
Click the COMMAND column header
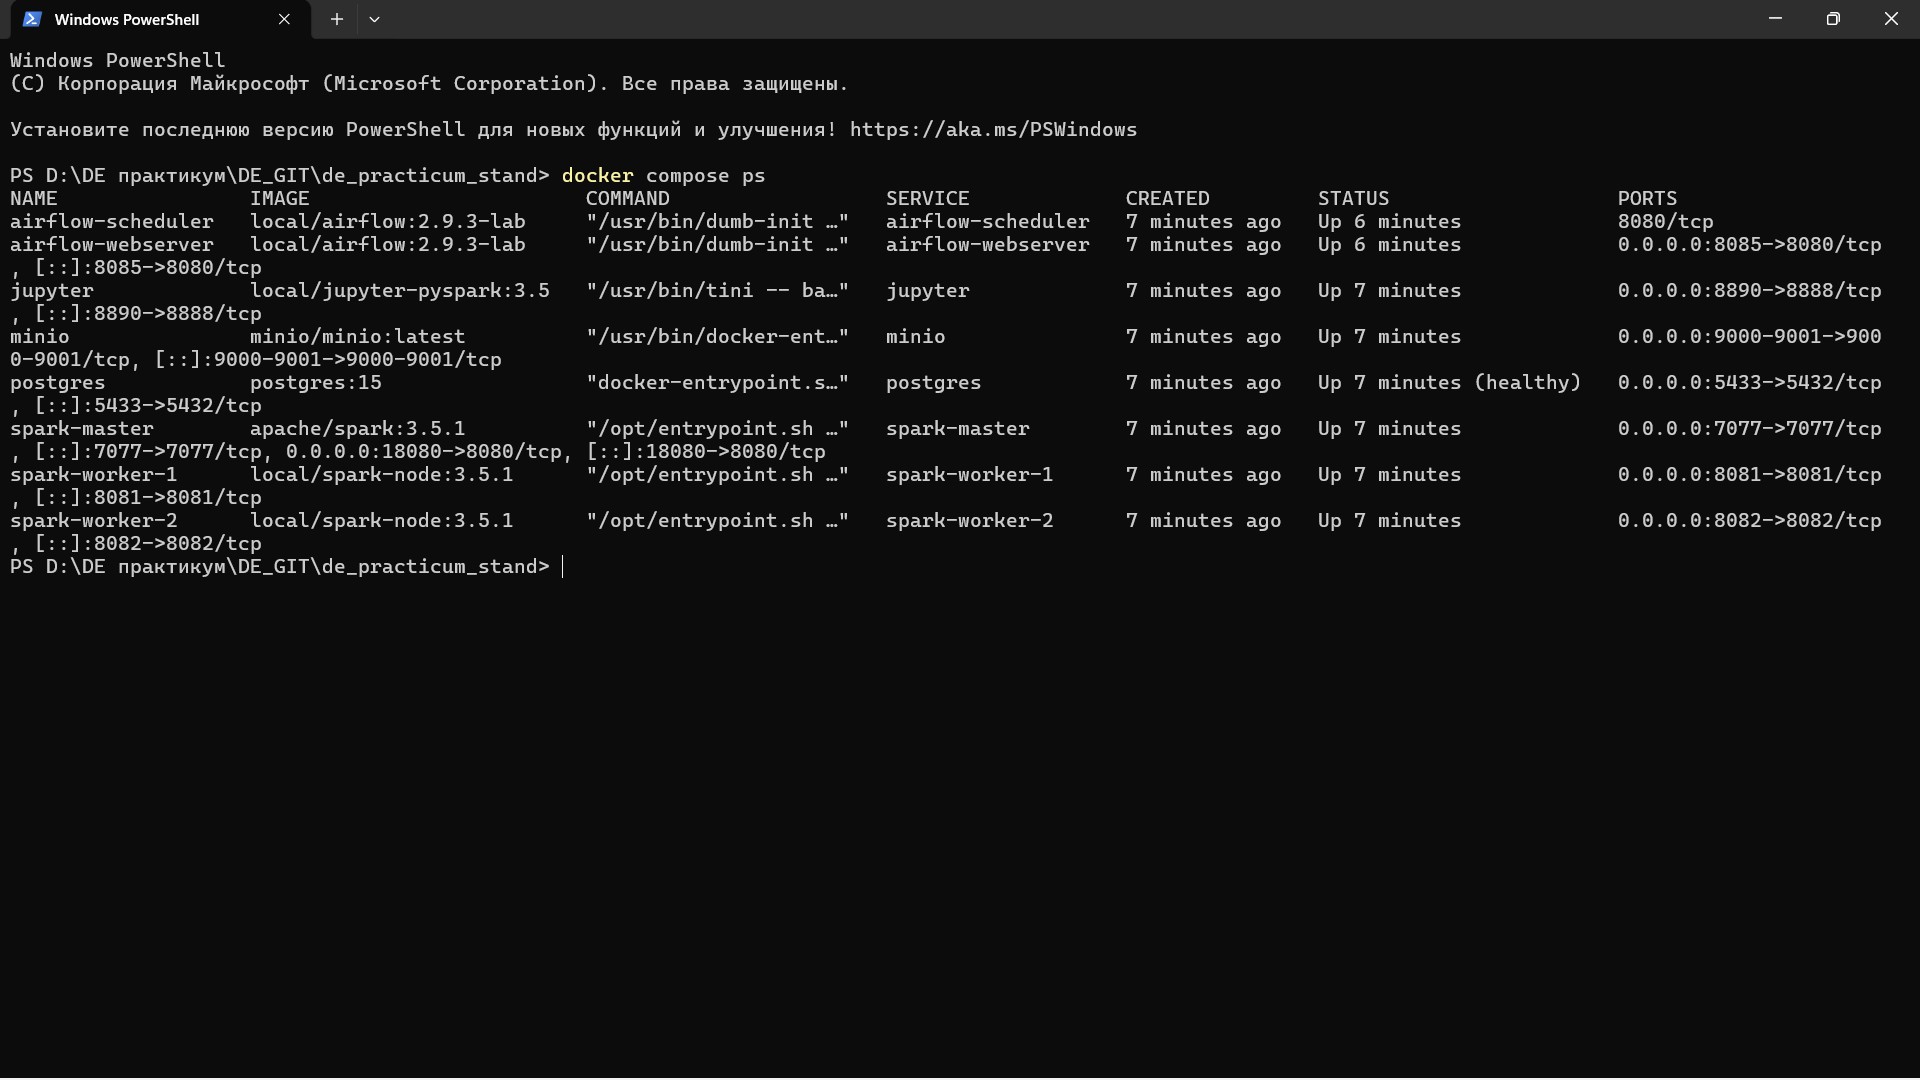point(628,199)
